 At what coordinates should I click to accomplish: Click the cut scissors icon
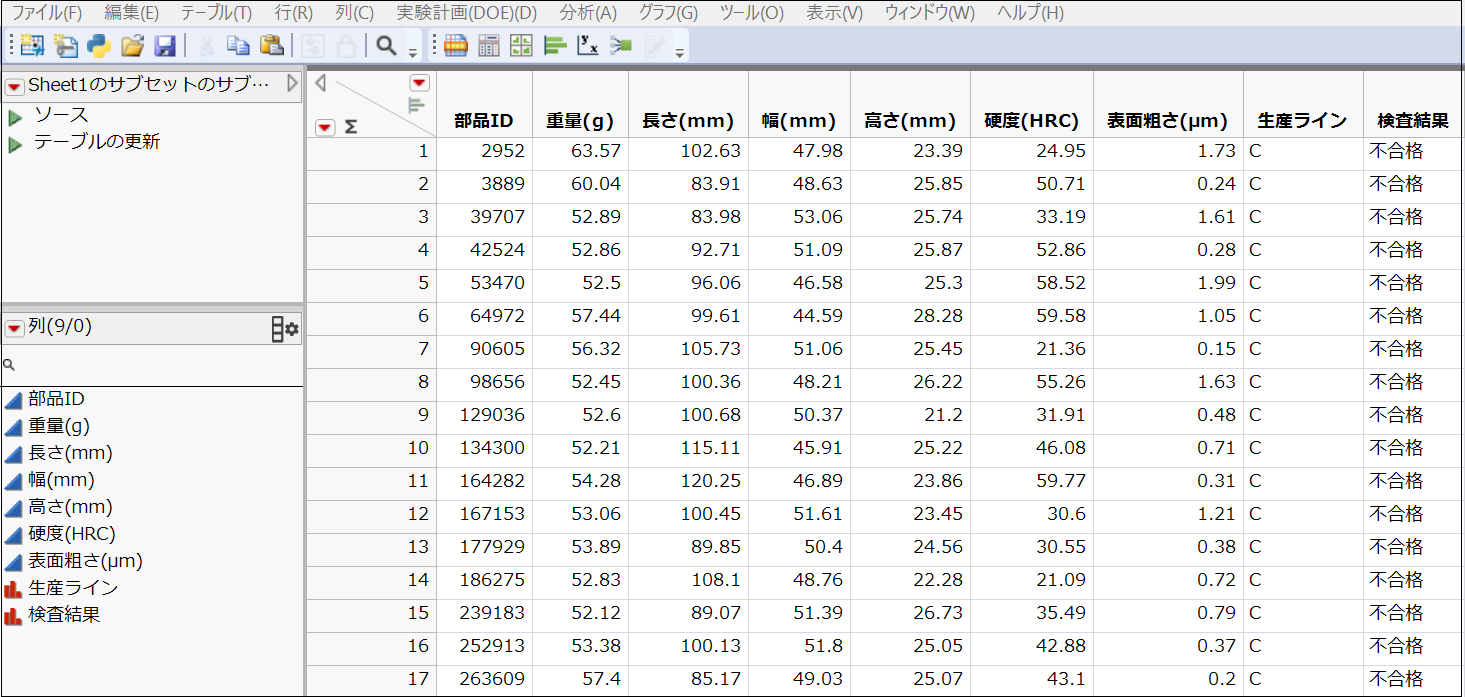(x=206, y=45)
